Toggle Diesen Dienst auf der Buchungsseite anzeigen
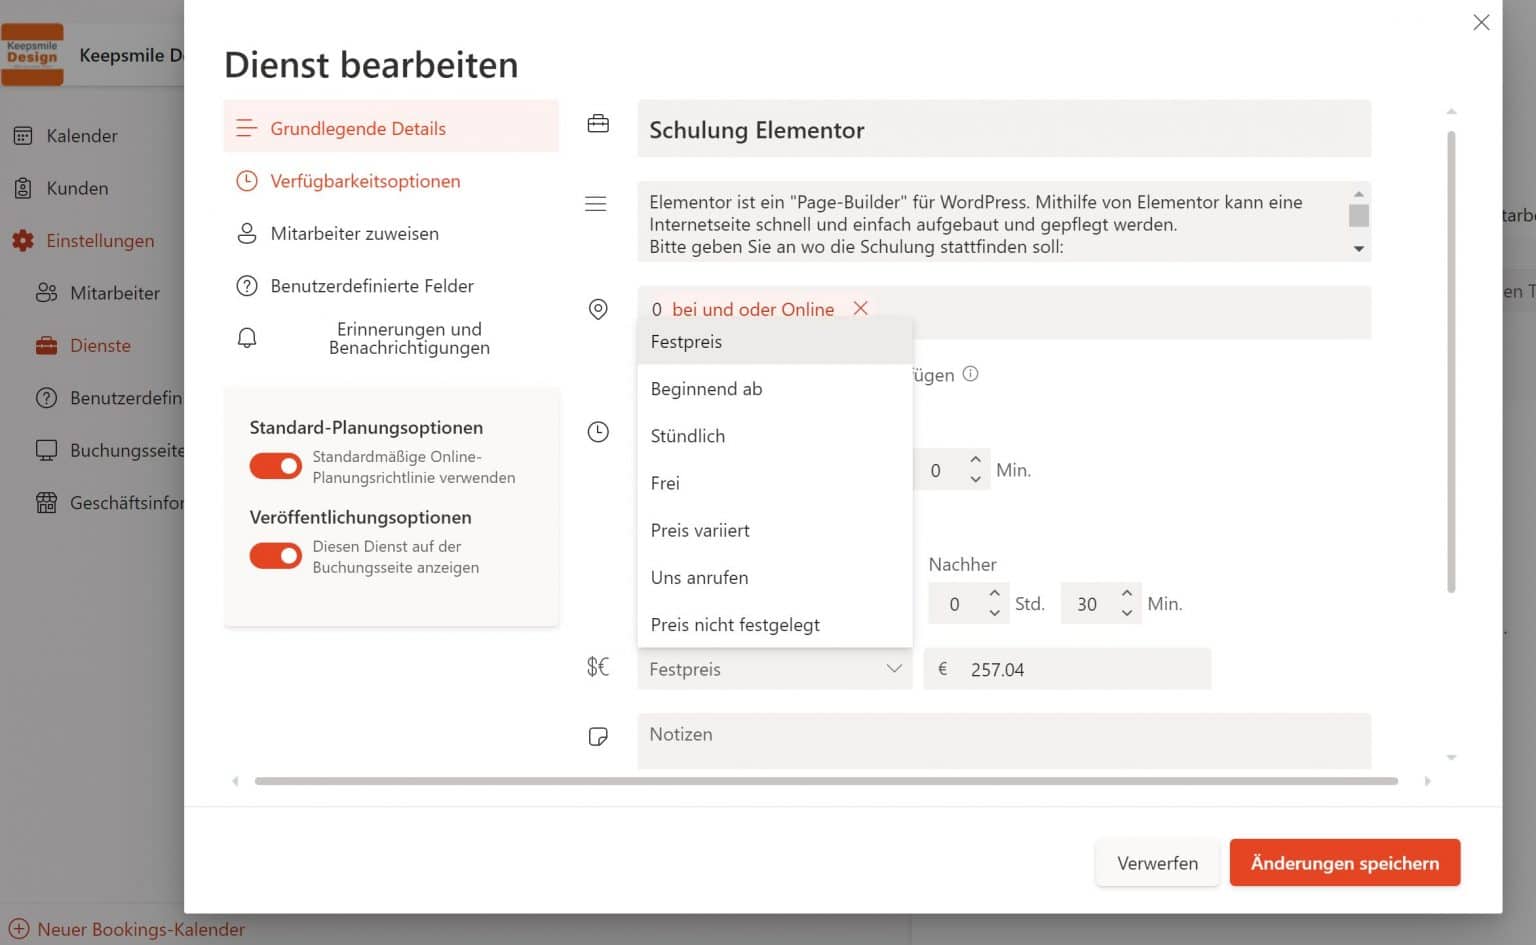 (276, 556)
